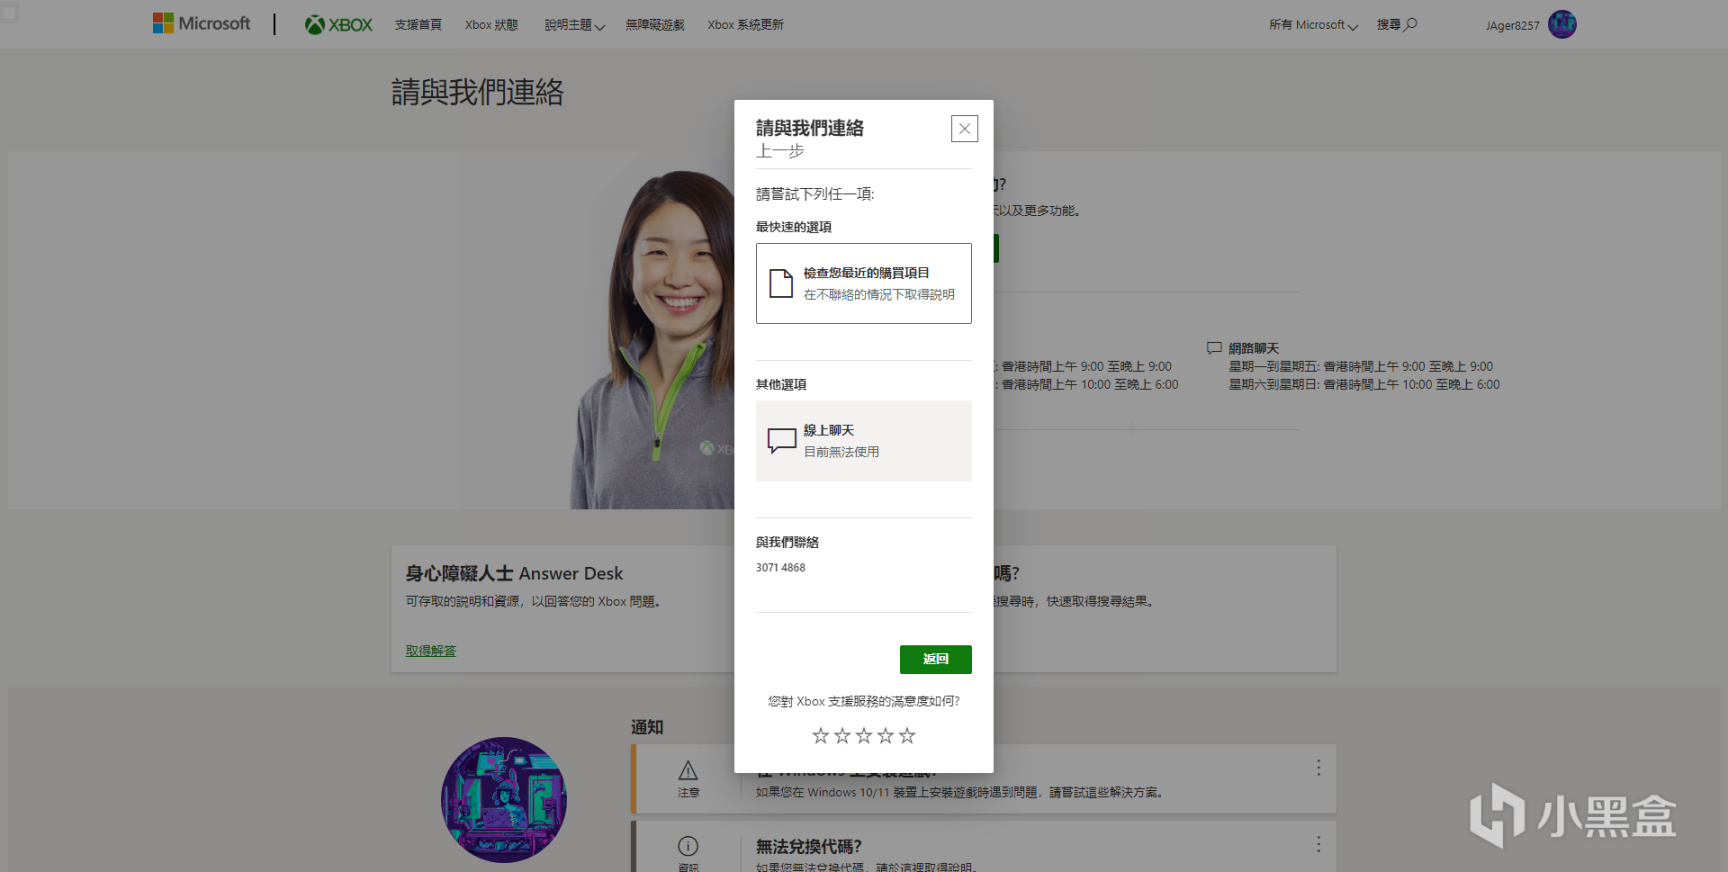Image resolution: width=1728 pixels, height=872 pixels.
Task: Go to 支援首頁 in the navigation
Action: [418, 25]
